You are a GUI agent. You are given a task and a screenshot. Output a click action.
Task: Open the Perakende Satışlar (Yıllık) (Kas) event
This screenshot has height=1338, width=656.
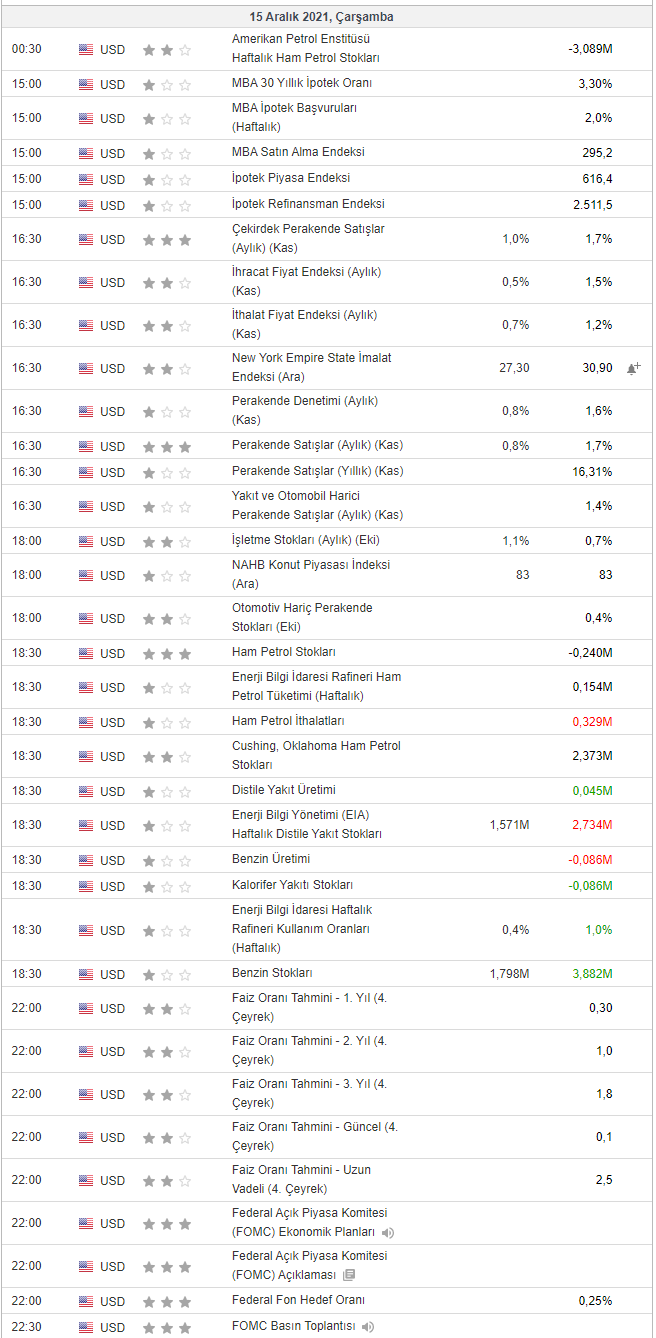click(x=317, y=471)
